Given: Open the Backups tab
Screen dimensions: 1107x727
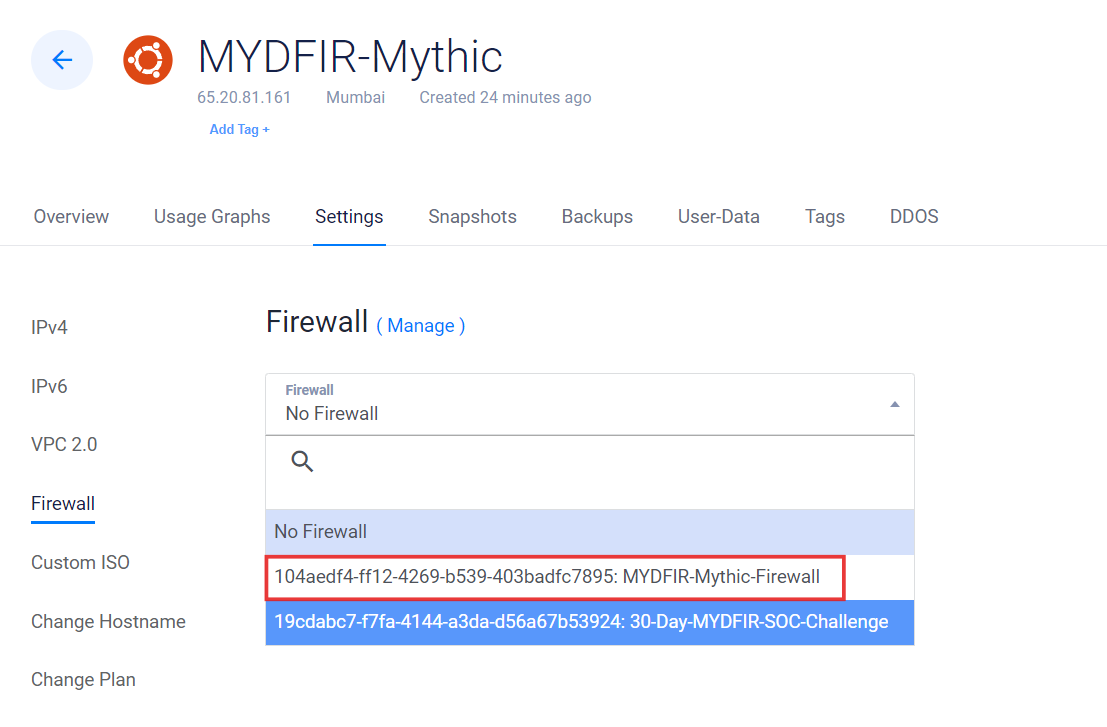Looking at the screenshot, I should pos(597,217).
